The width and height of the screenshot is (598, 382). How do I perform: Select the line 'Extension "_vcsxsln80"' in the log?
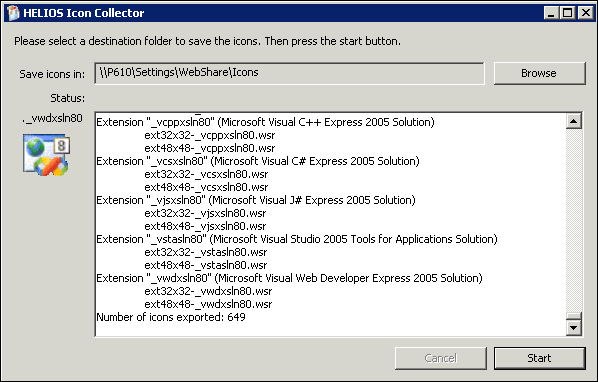coord(258,161)
